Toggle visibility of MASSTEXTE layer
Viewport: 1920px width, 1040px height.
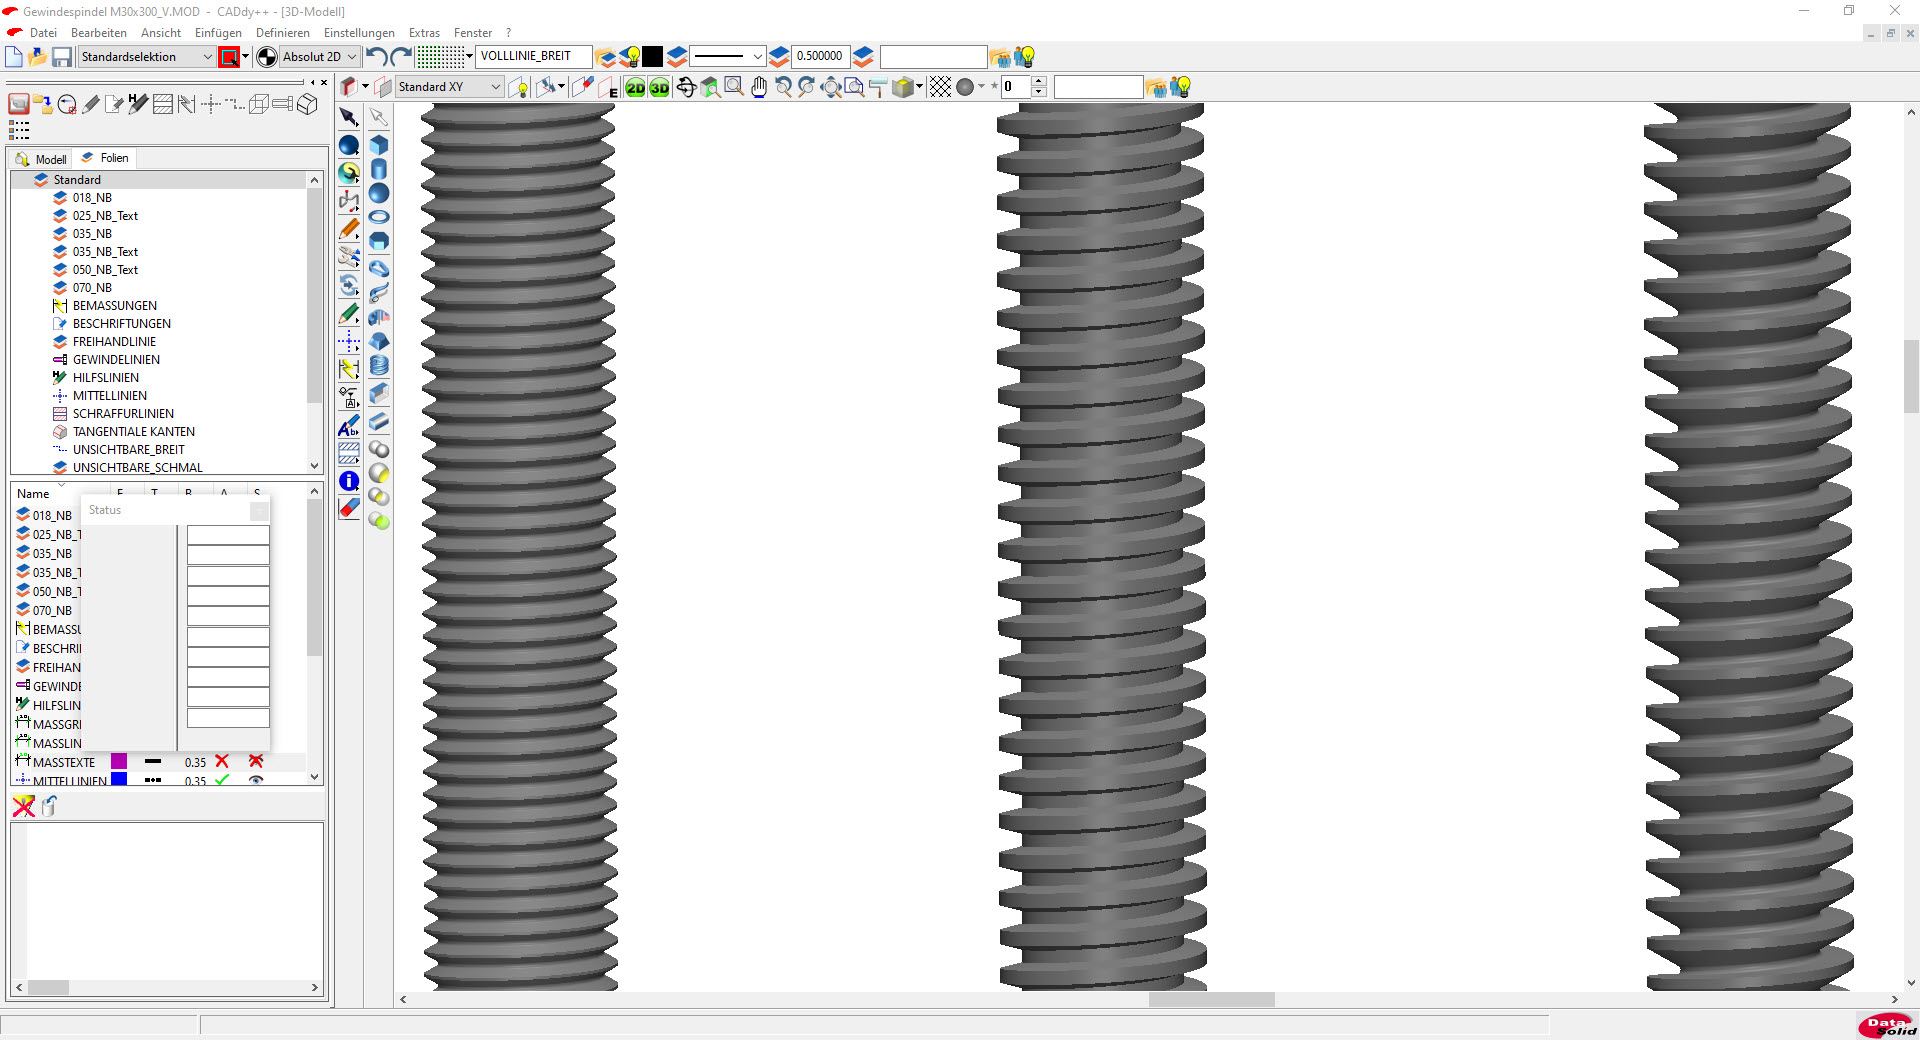(256, 762)
